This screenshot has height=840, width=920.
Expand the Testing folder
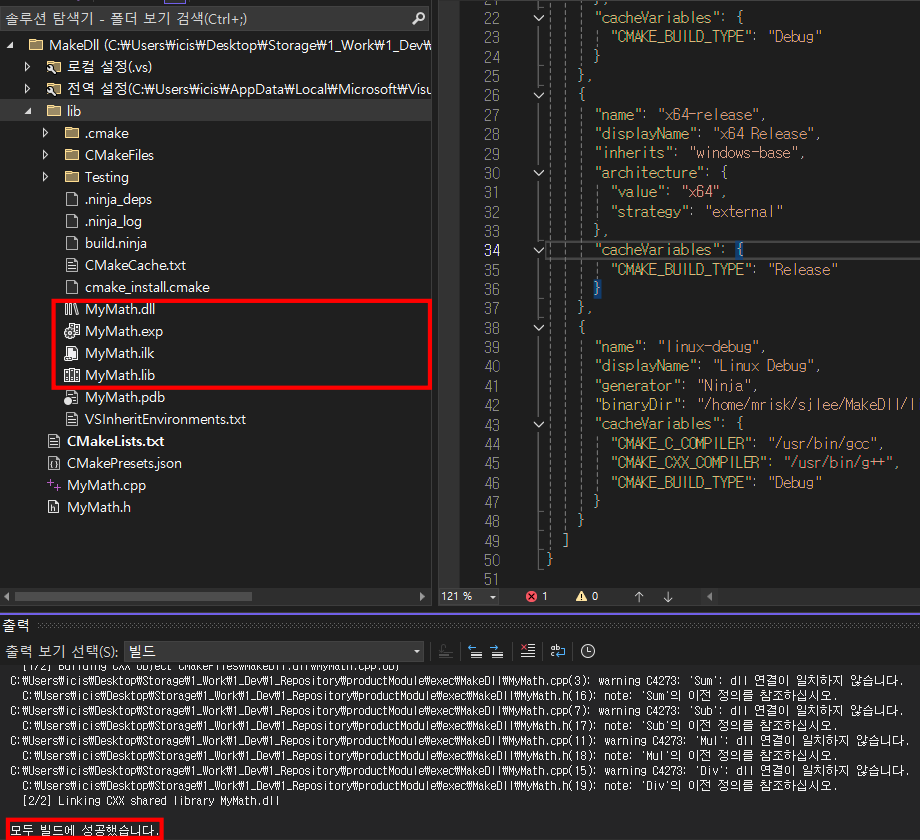pos(45,177)
